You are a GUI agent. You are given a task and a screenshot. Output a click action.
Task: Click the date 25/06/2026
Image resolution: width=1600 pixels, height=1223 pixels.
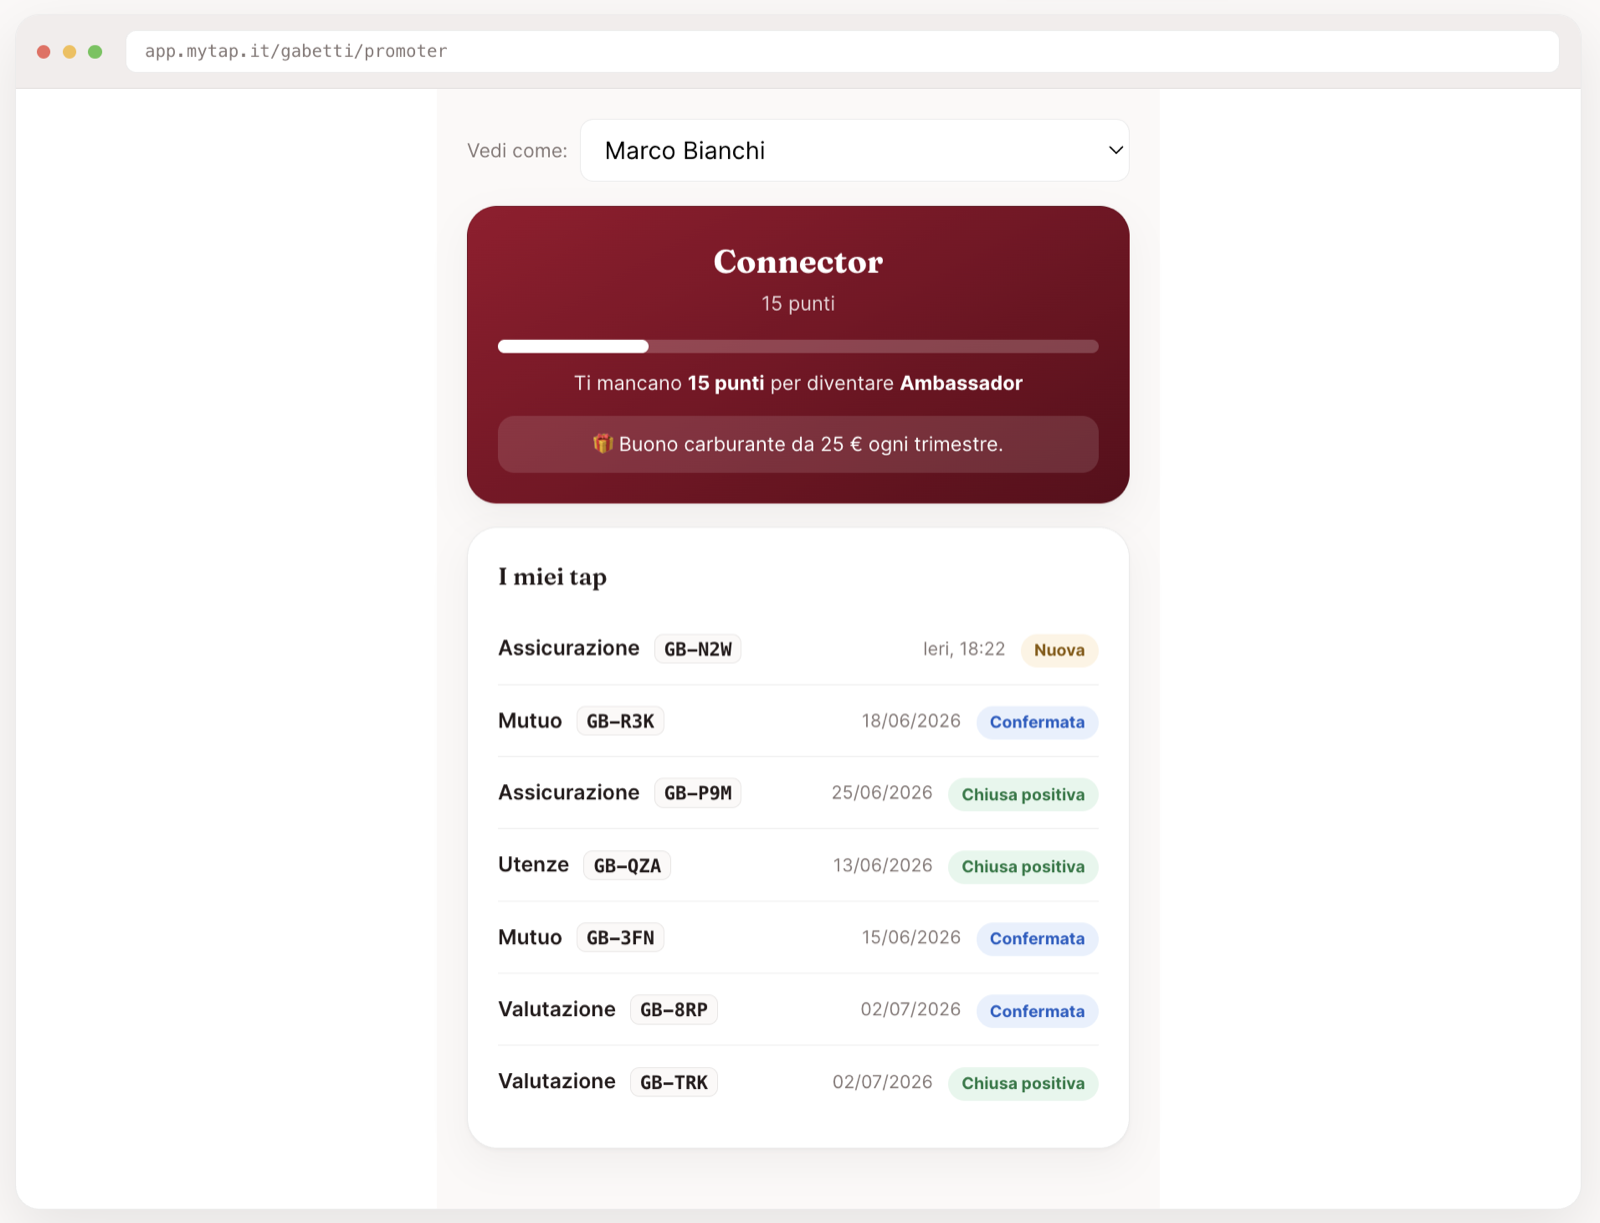pos(882,793)
